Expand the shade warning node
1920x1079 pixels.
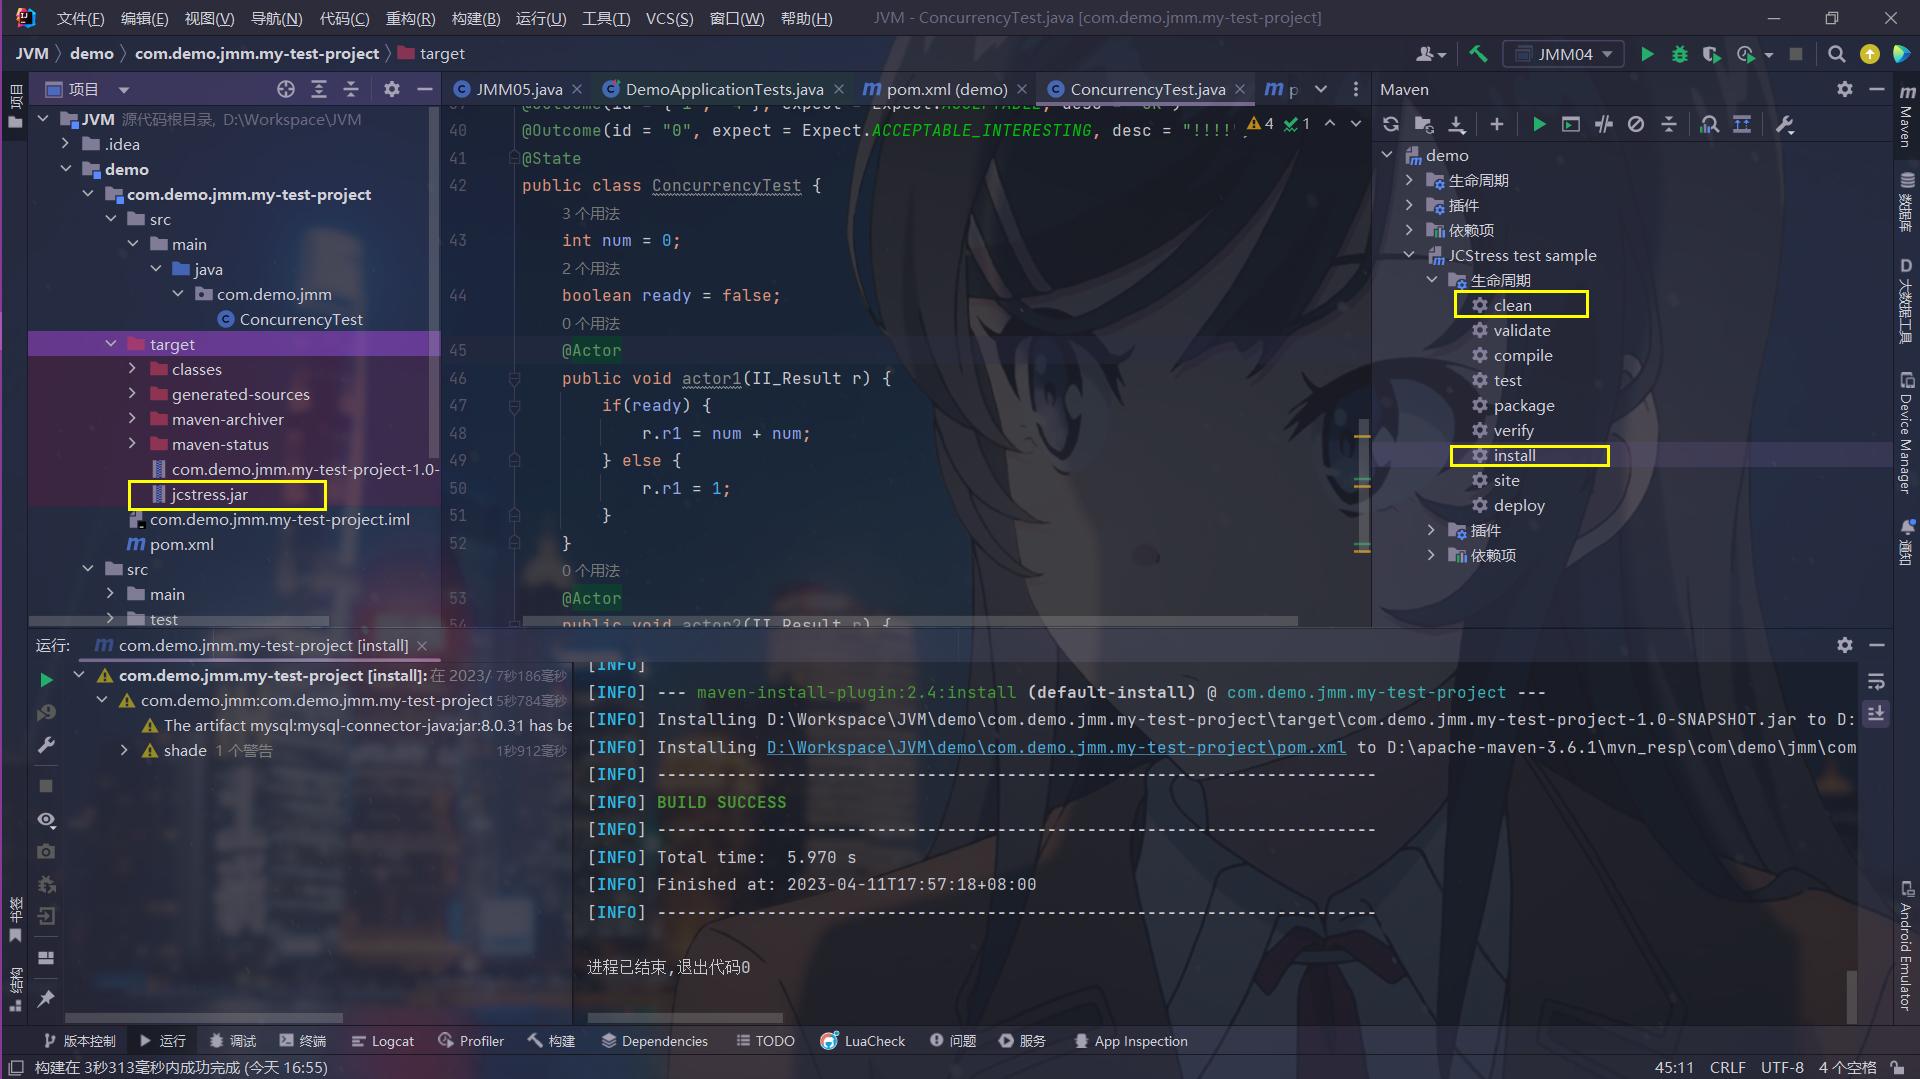pos(124,750)
